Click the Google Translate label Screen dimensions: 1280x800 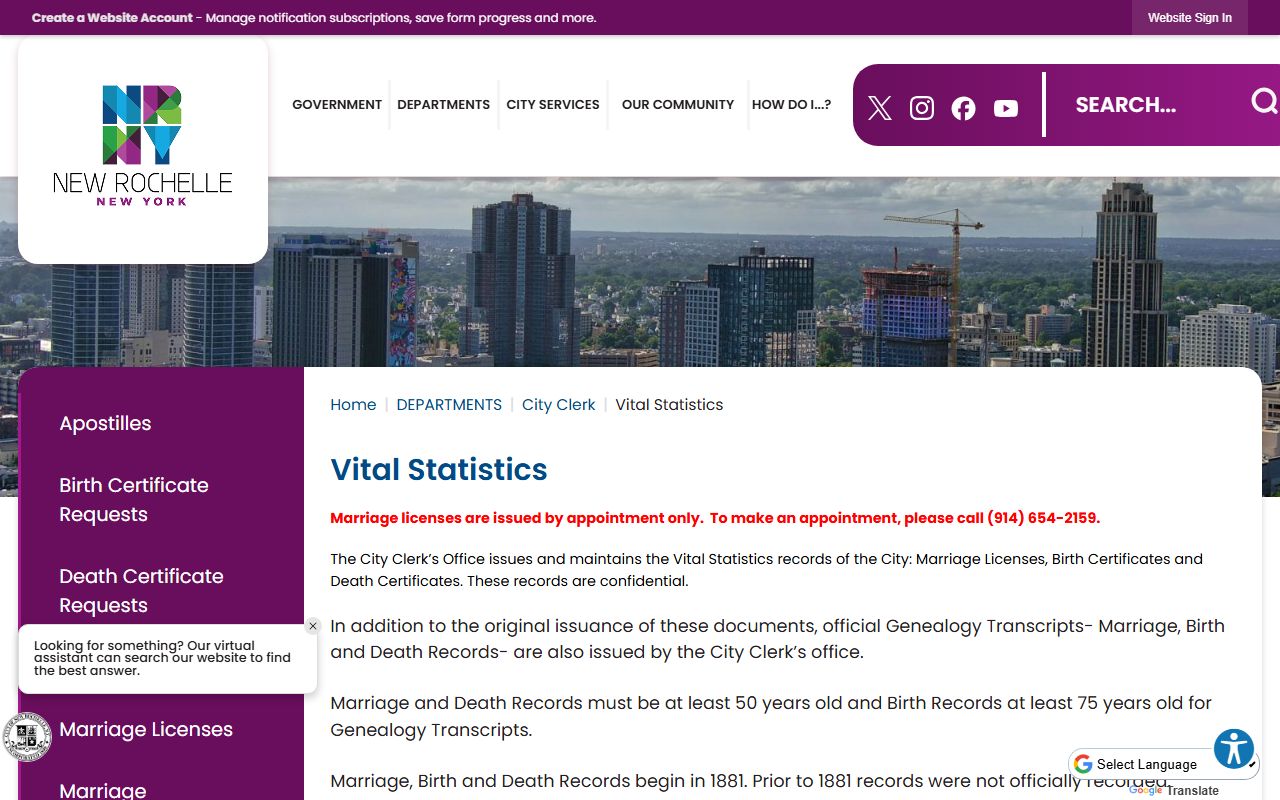[x=1174, y=791]
